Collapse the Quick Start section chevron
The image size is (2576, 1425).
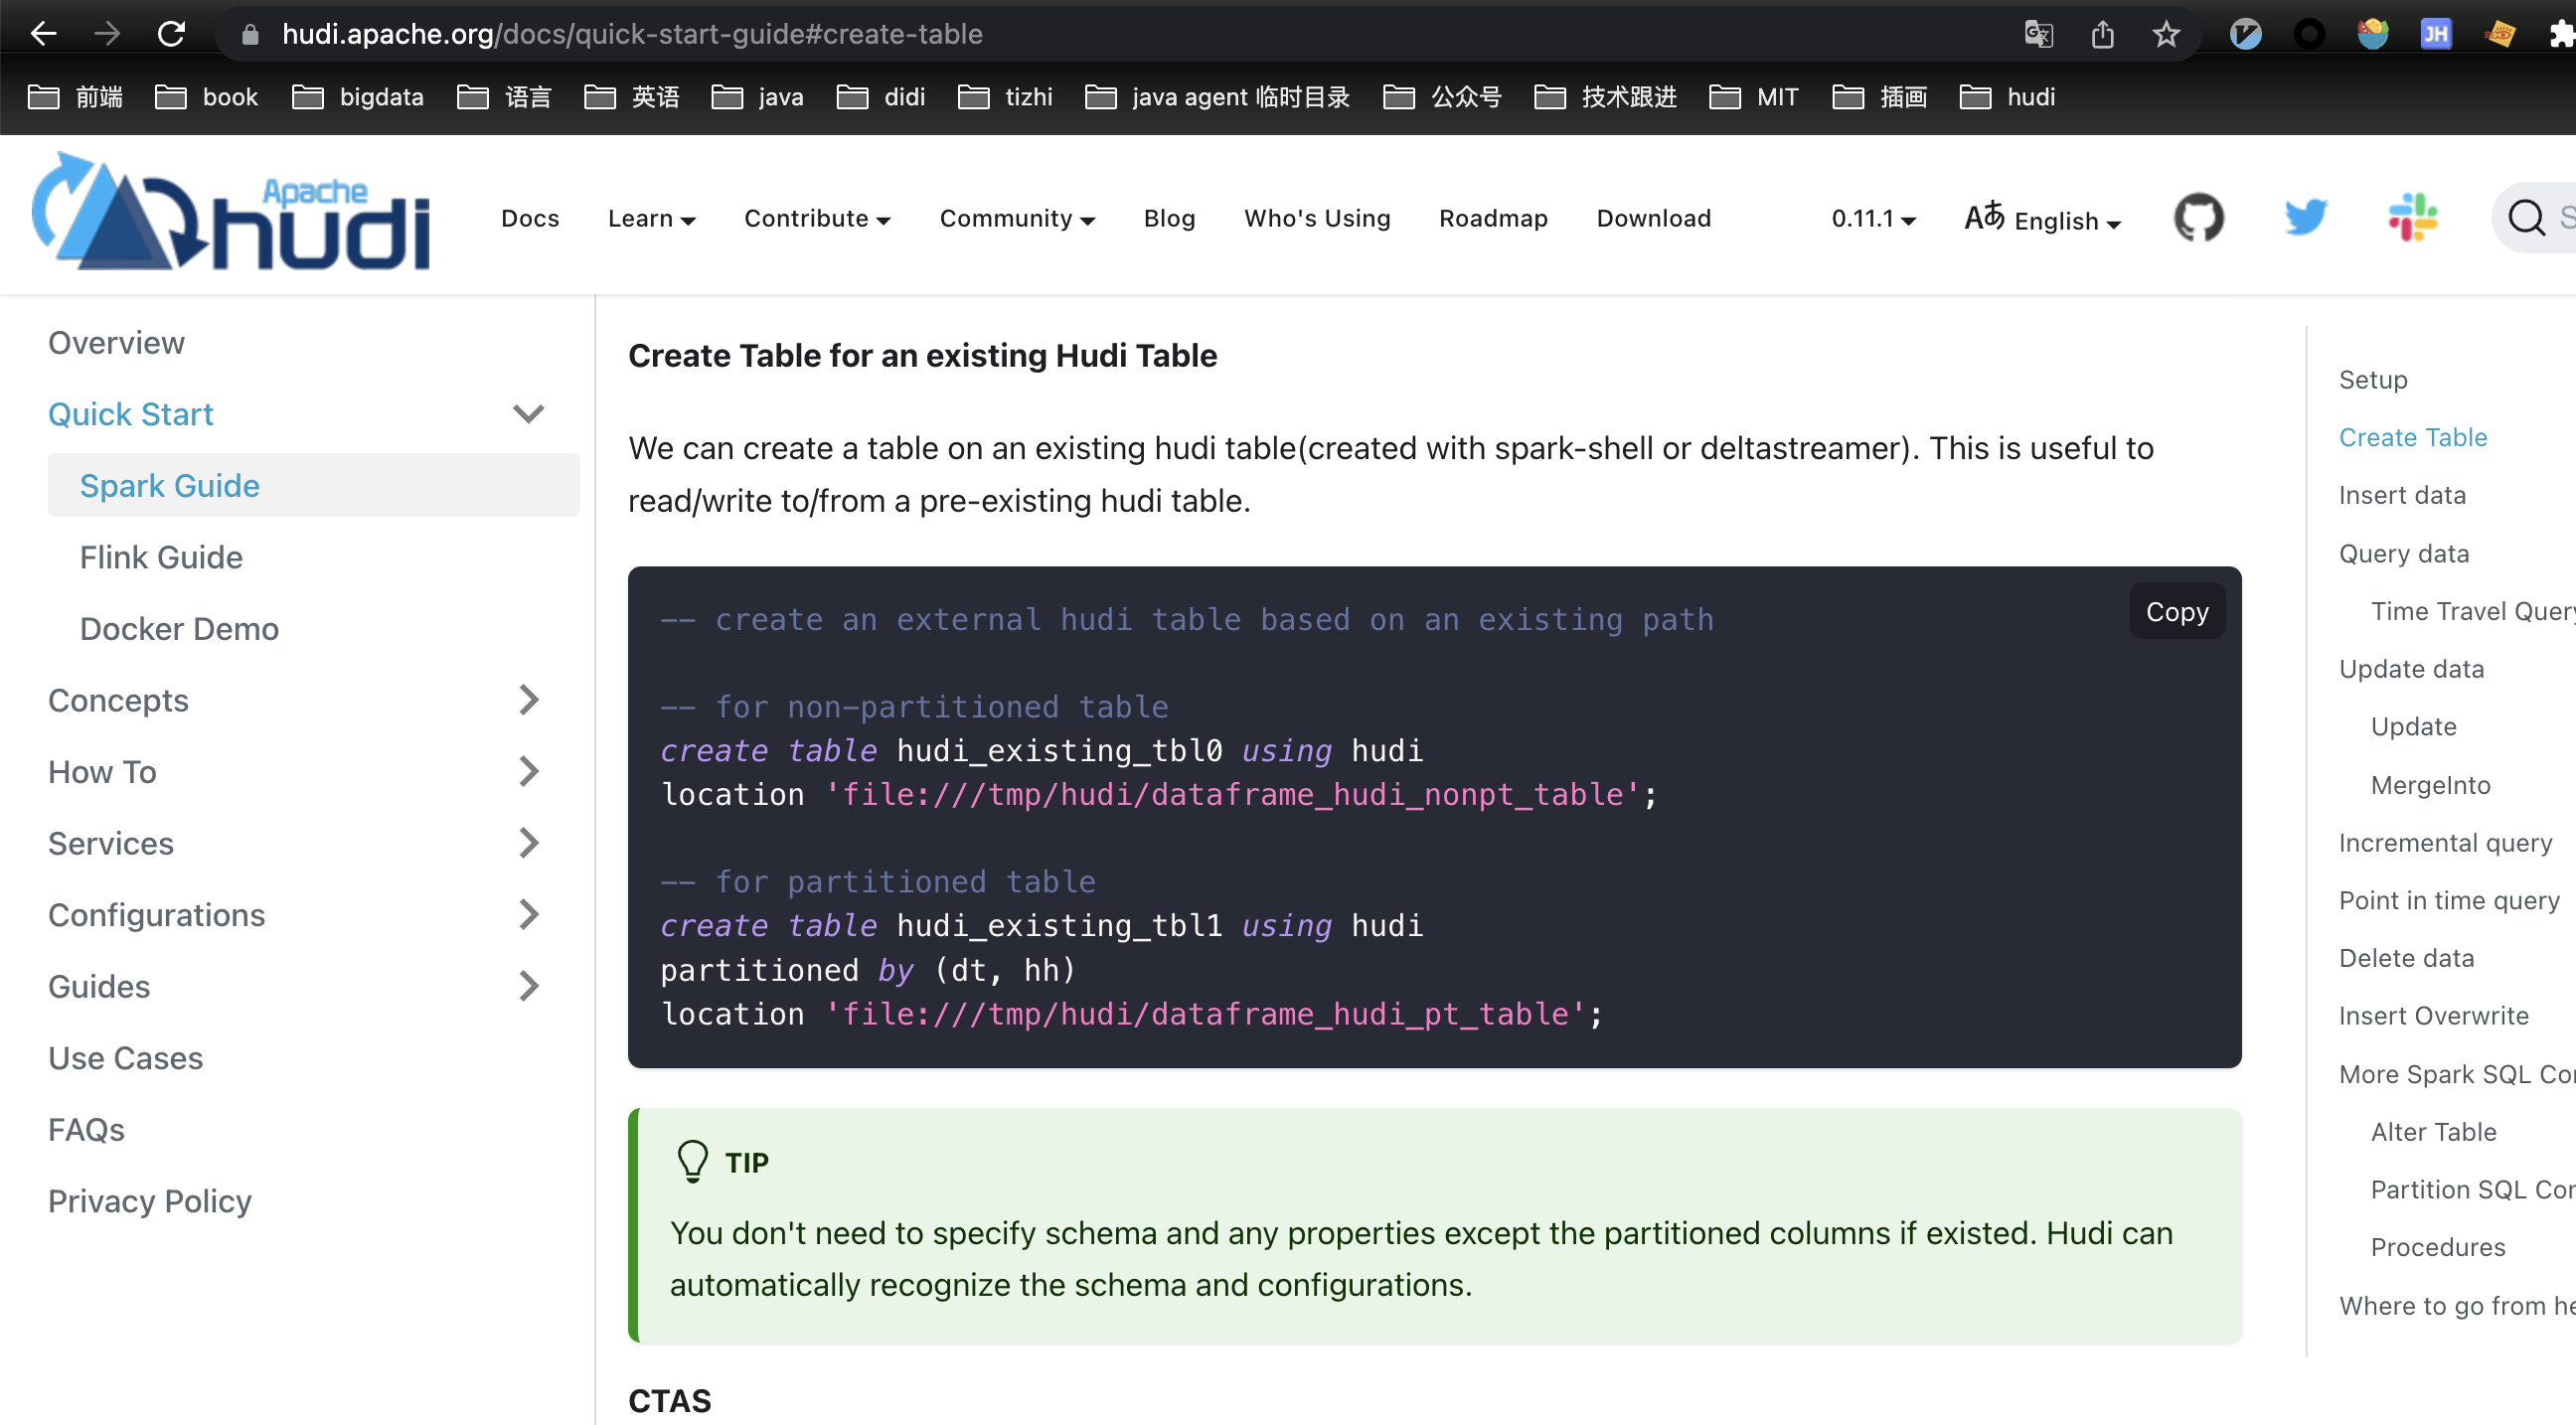tap(528, 414)
